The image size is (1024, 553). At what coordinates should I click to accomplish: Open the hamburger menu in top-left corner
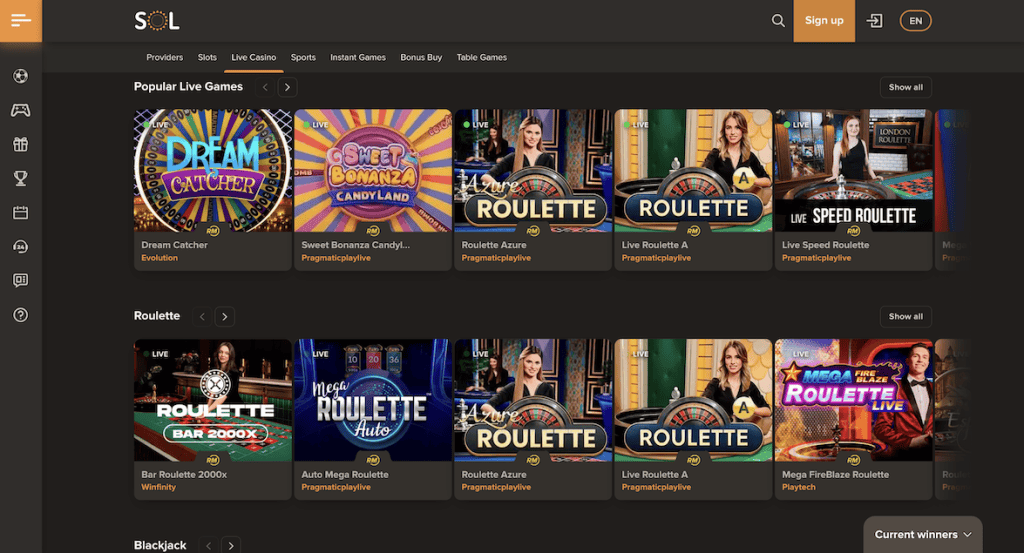[21, 21]
